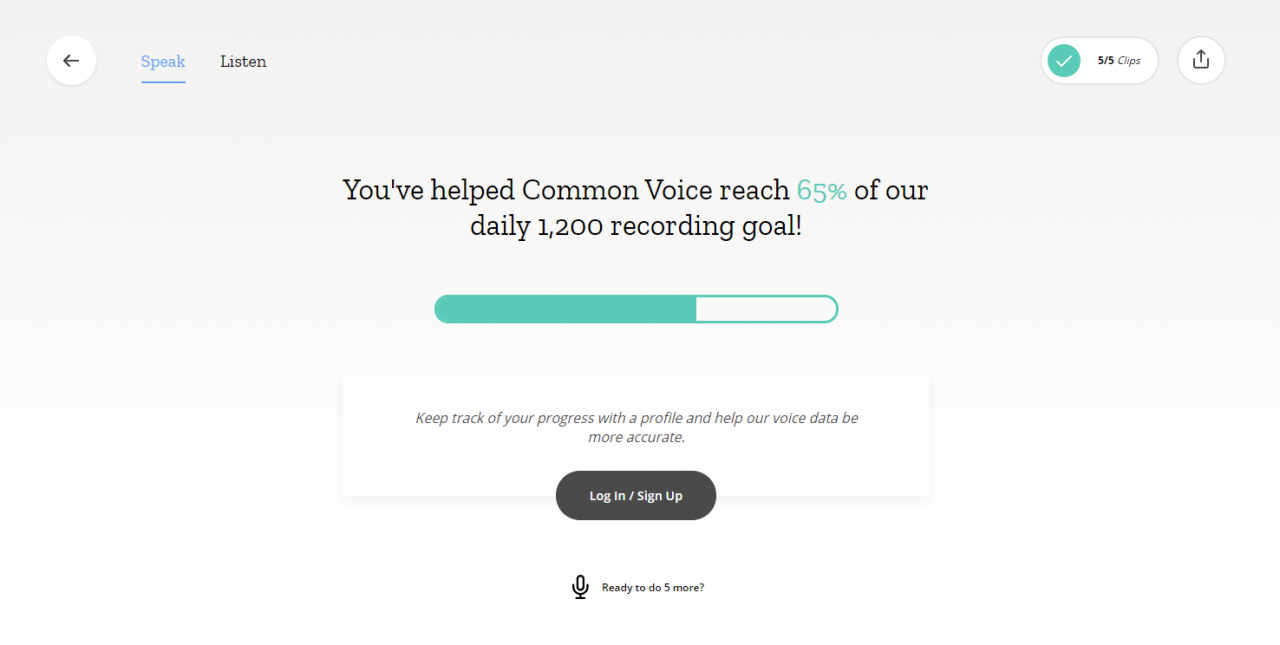Go back using the left arrow button
The image size is (1280, 645).
[x=71, y=61]
